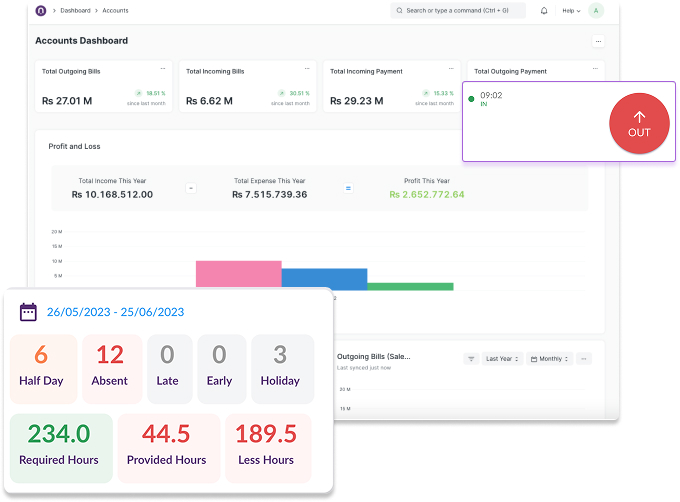This screenshot has width=680, height=502.
Task: Open Total Outgoing Bills card options
Action: point(163,69)
